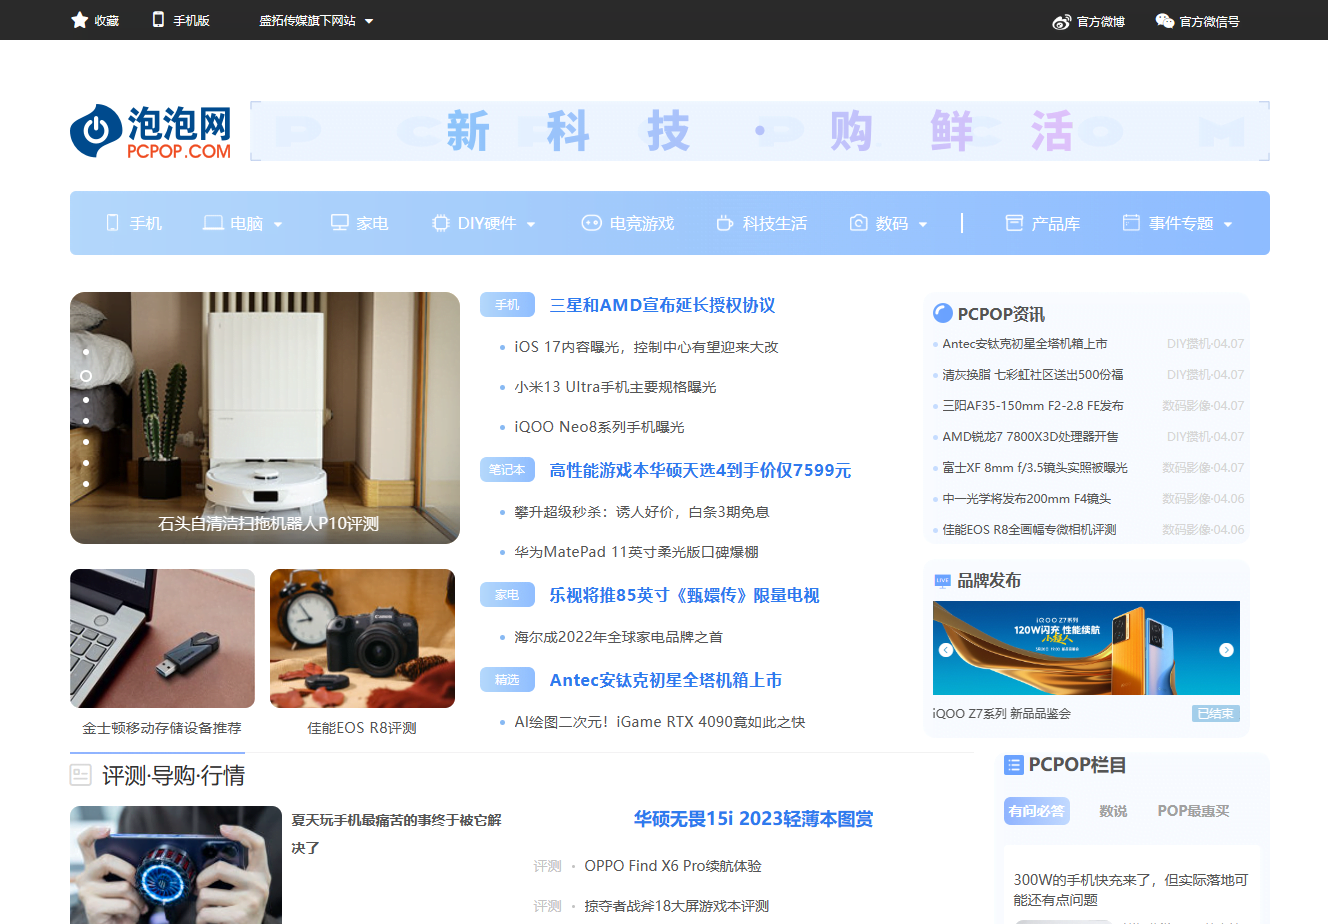Open the iQOO Z7 brand banner image

[x=1086, y=648]
